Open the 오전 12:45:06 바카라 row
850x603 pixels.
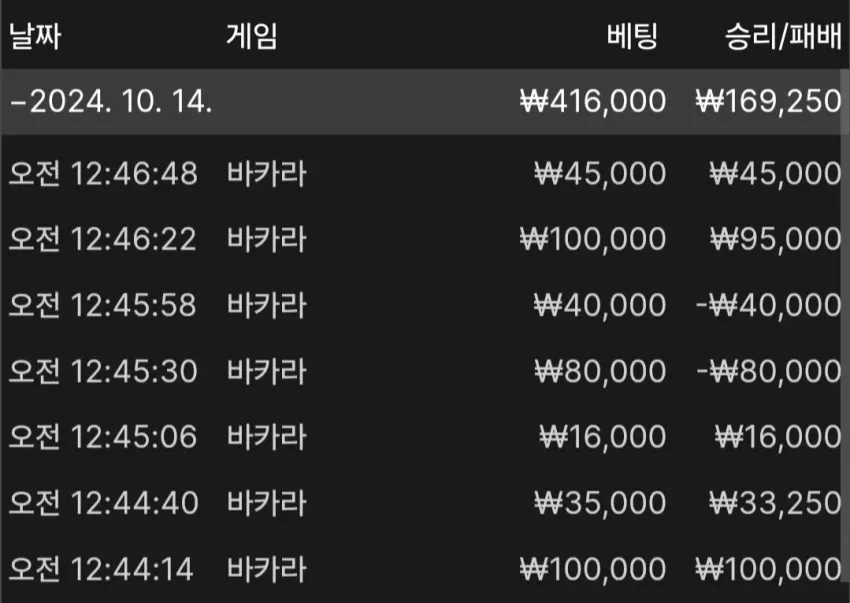point(425,437)
